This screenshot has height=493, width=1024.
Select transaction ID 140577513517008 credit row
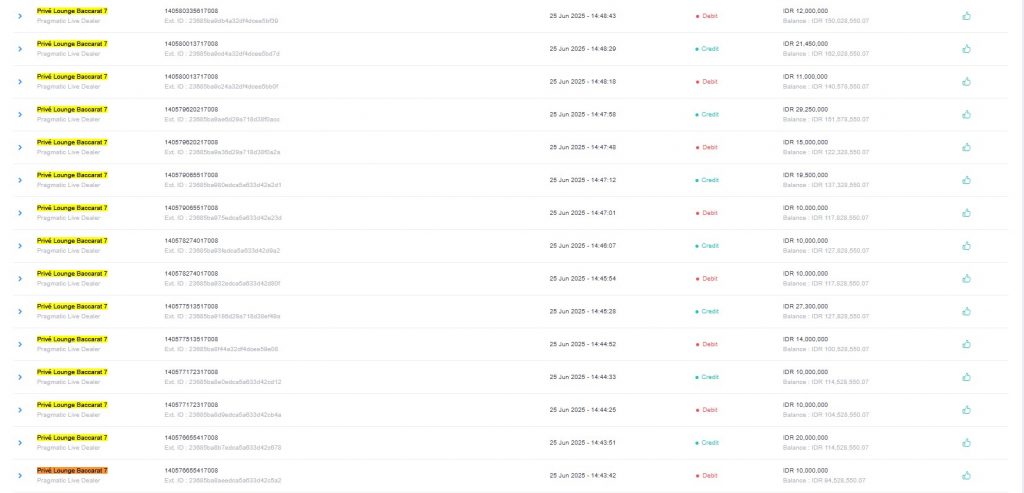coord(191,306)
